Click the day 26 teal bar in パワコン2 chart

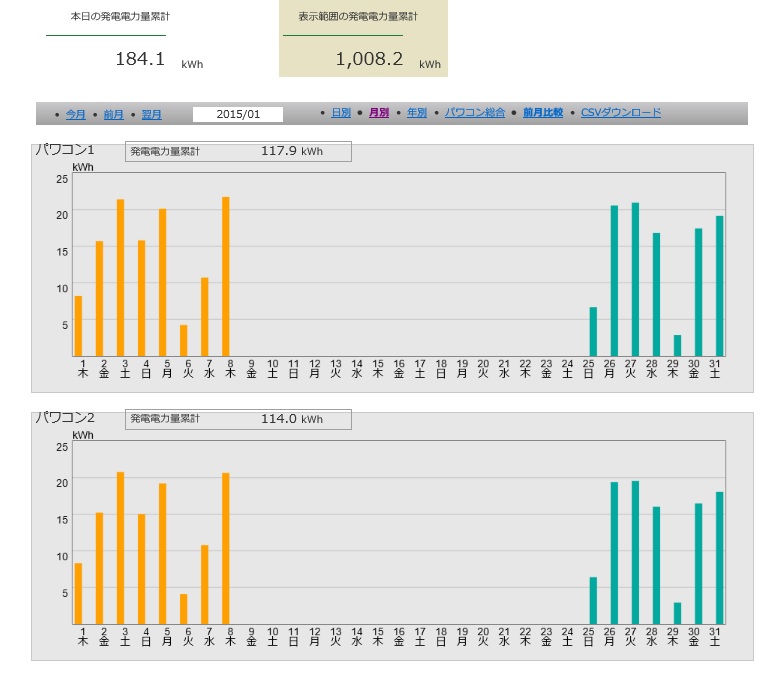point(614,553)
